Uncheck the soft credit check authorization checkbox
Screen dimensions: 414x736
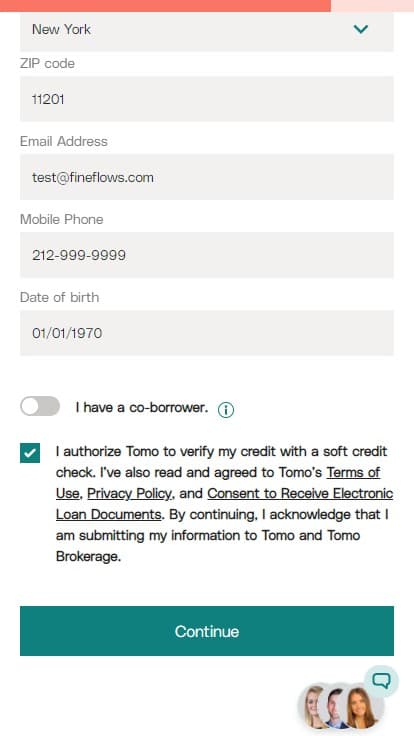click(x=30, y=453)
